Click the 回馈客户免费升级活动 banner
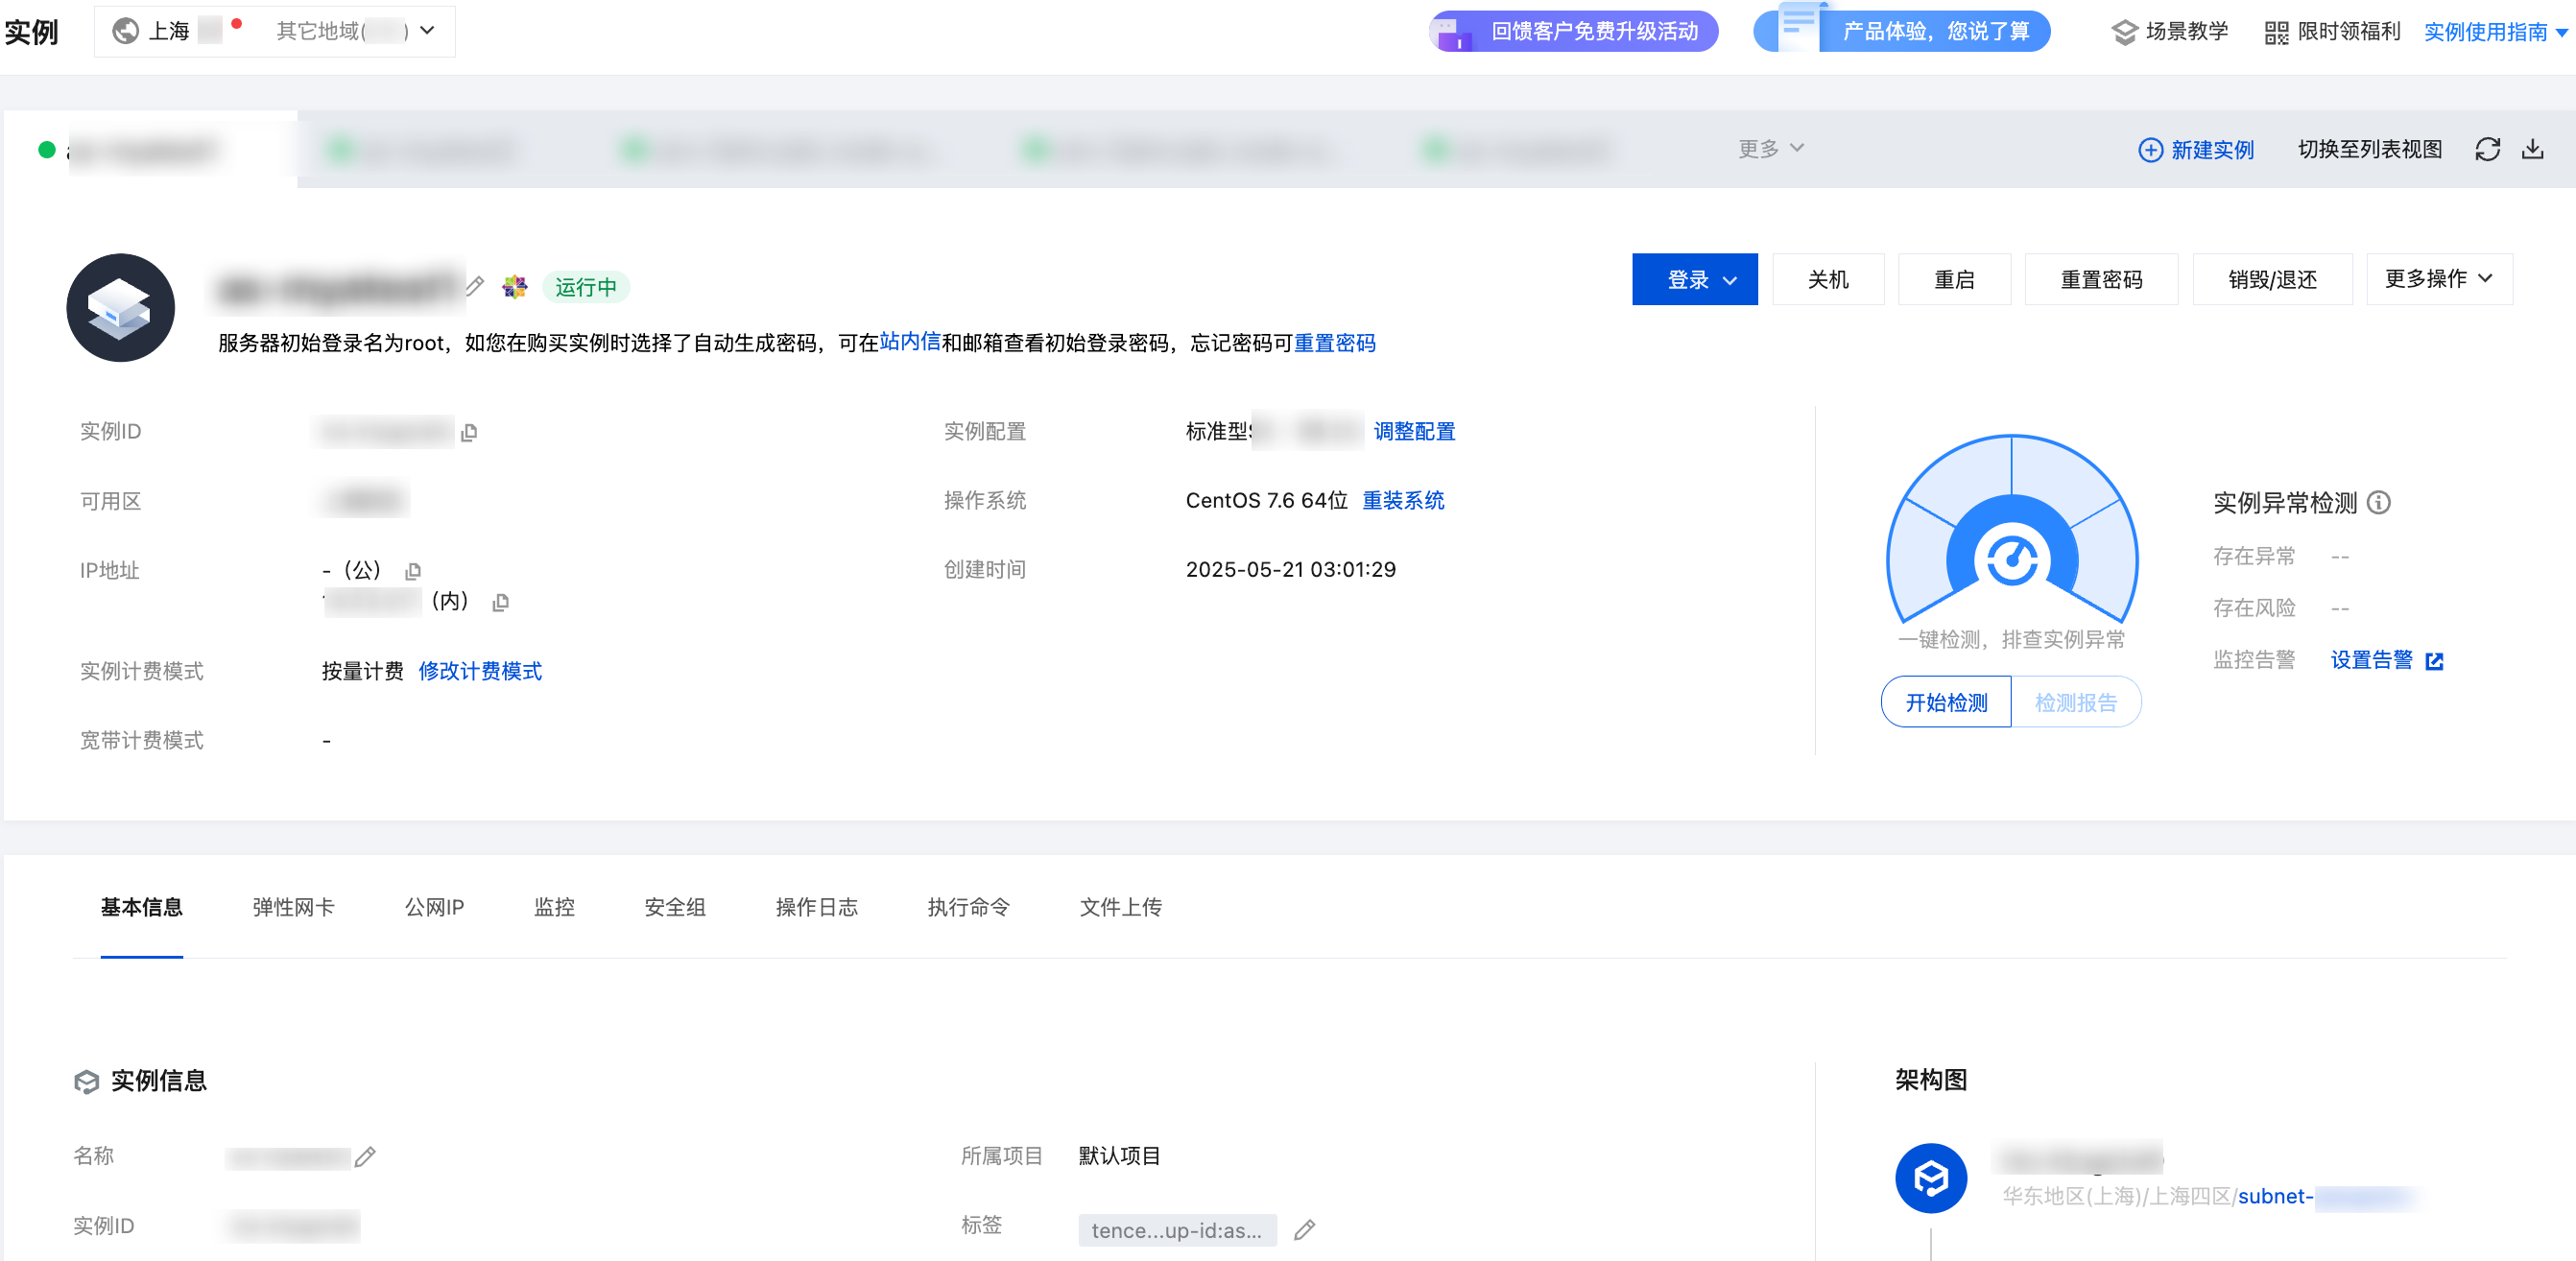2576x1261 pixels. tap(1573, 31)
